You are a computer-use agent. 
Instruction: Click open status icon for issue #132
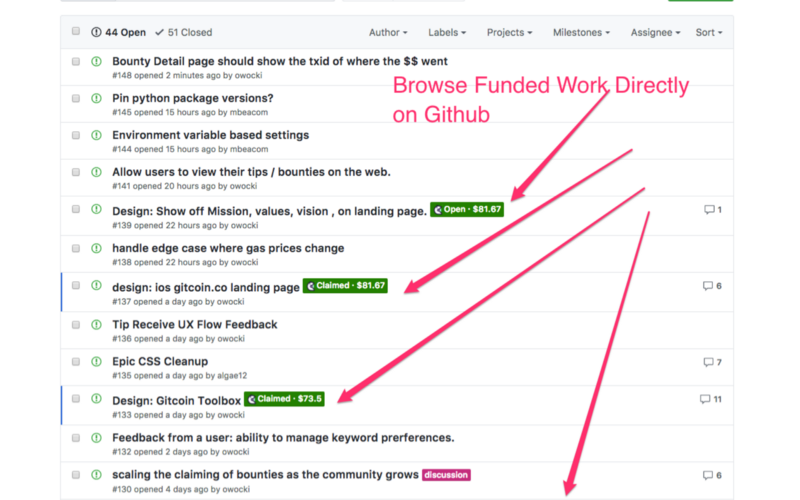96,438
